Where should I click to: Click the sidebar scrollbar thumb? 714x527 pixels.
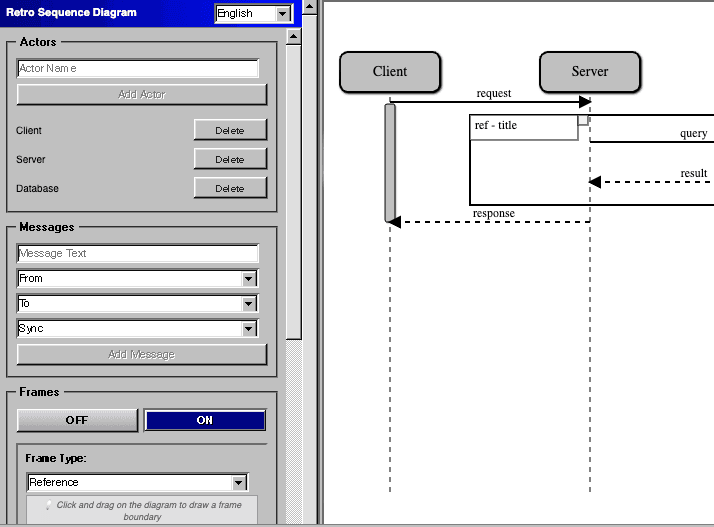pyautogui.click(x=294, y=191)
